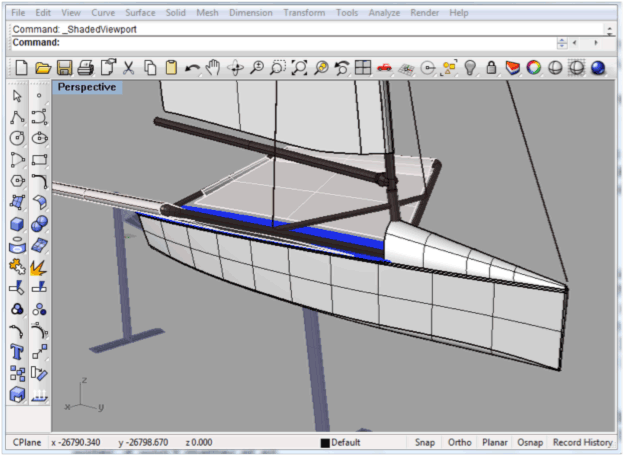Toggle Osnap in status bar
Viewport: 624px width, 456px height.
point(531,442)
